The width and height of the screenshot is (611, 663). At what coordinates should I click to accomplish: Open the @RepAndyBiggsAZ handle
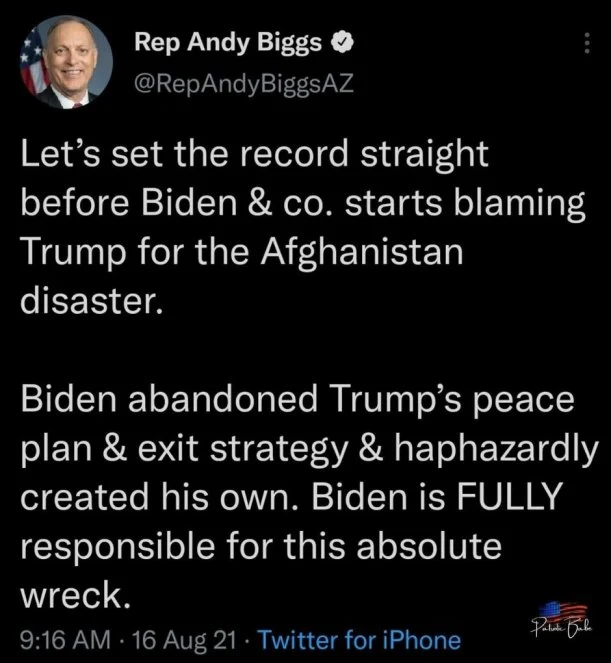244,83
